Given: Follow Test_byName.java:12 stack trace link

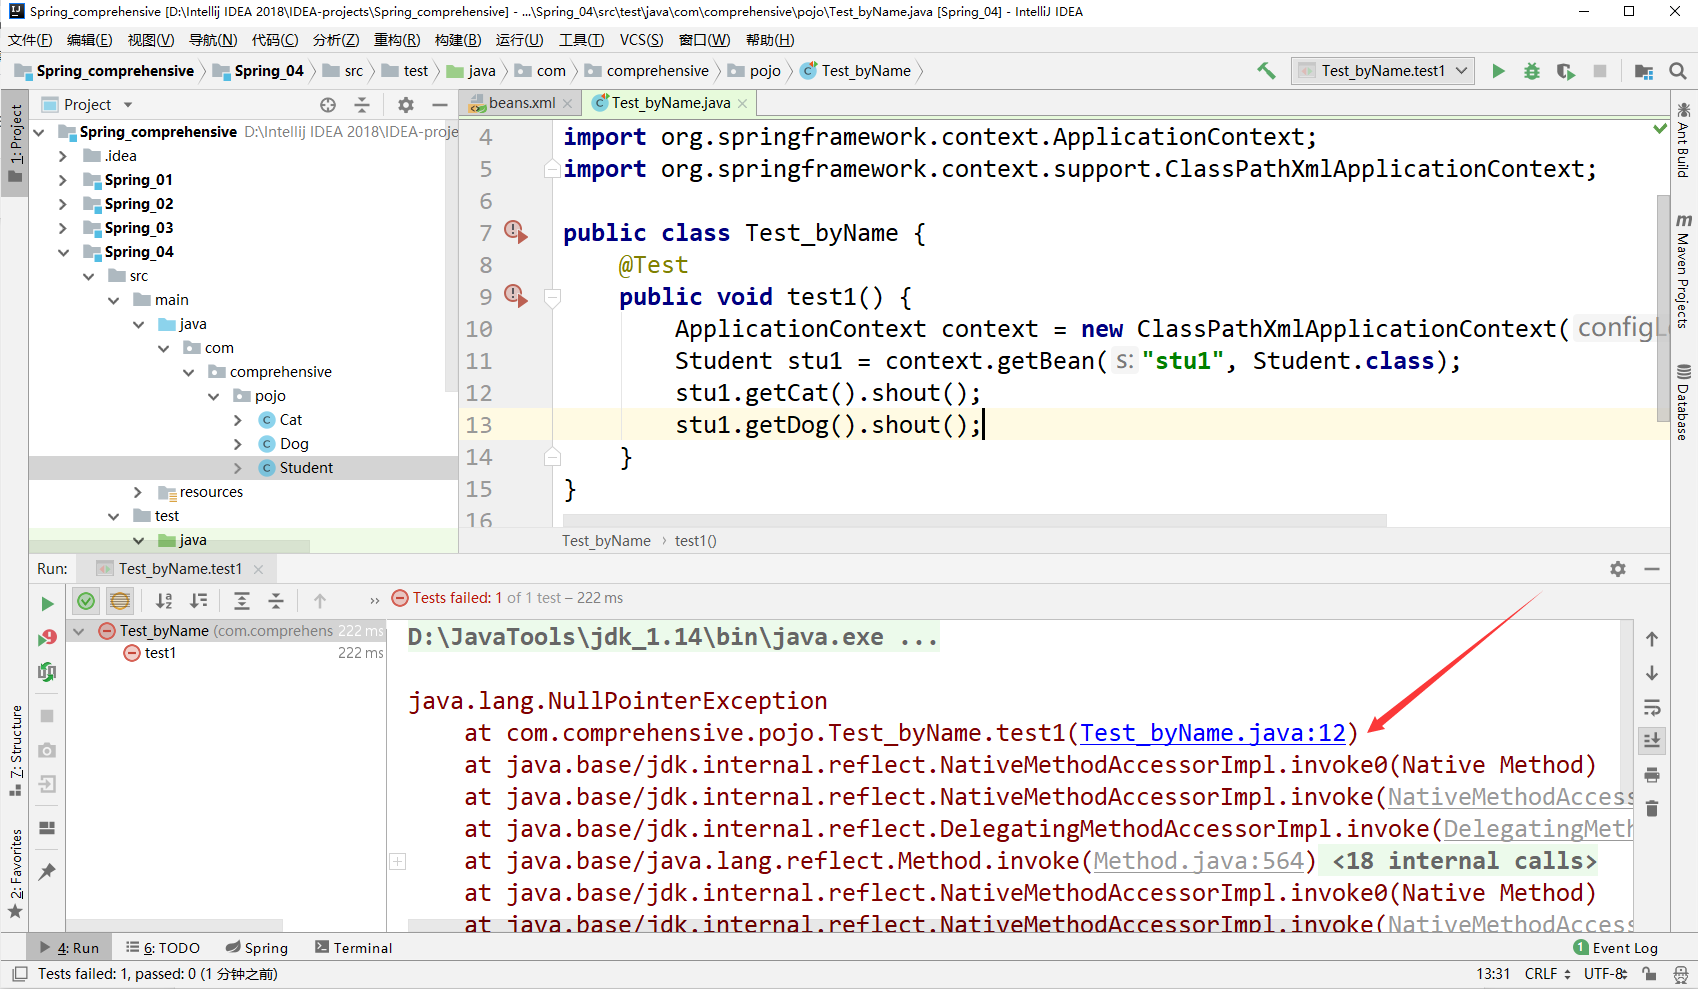Looking at the screenshot, I should point(1213,733).
